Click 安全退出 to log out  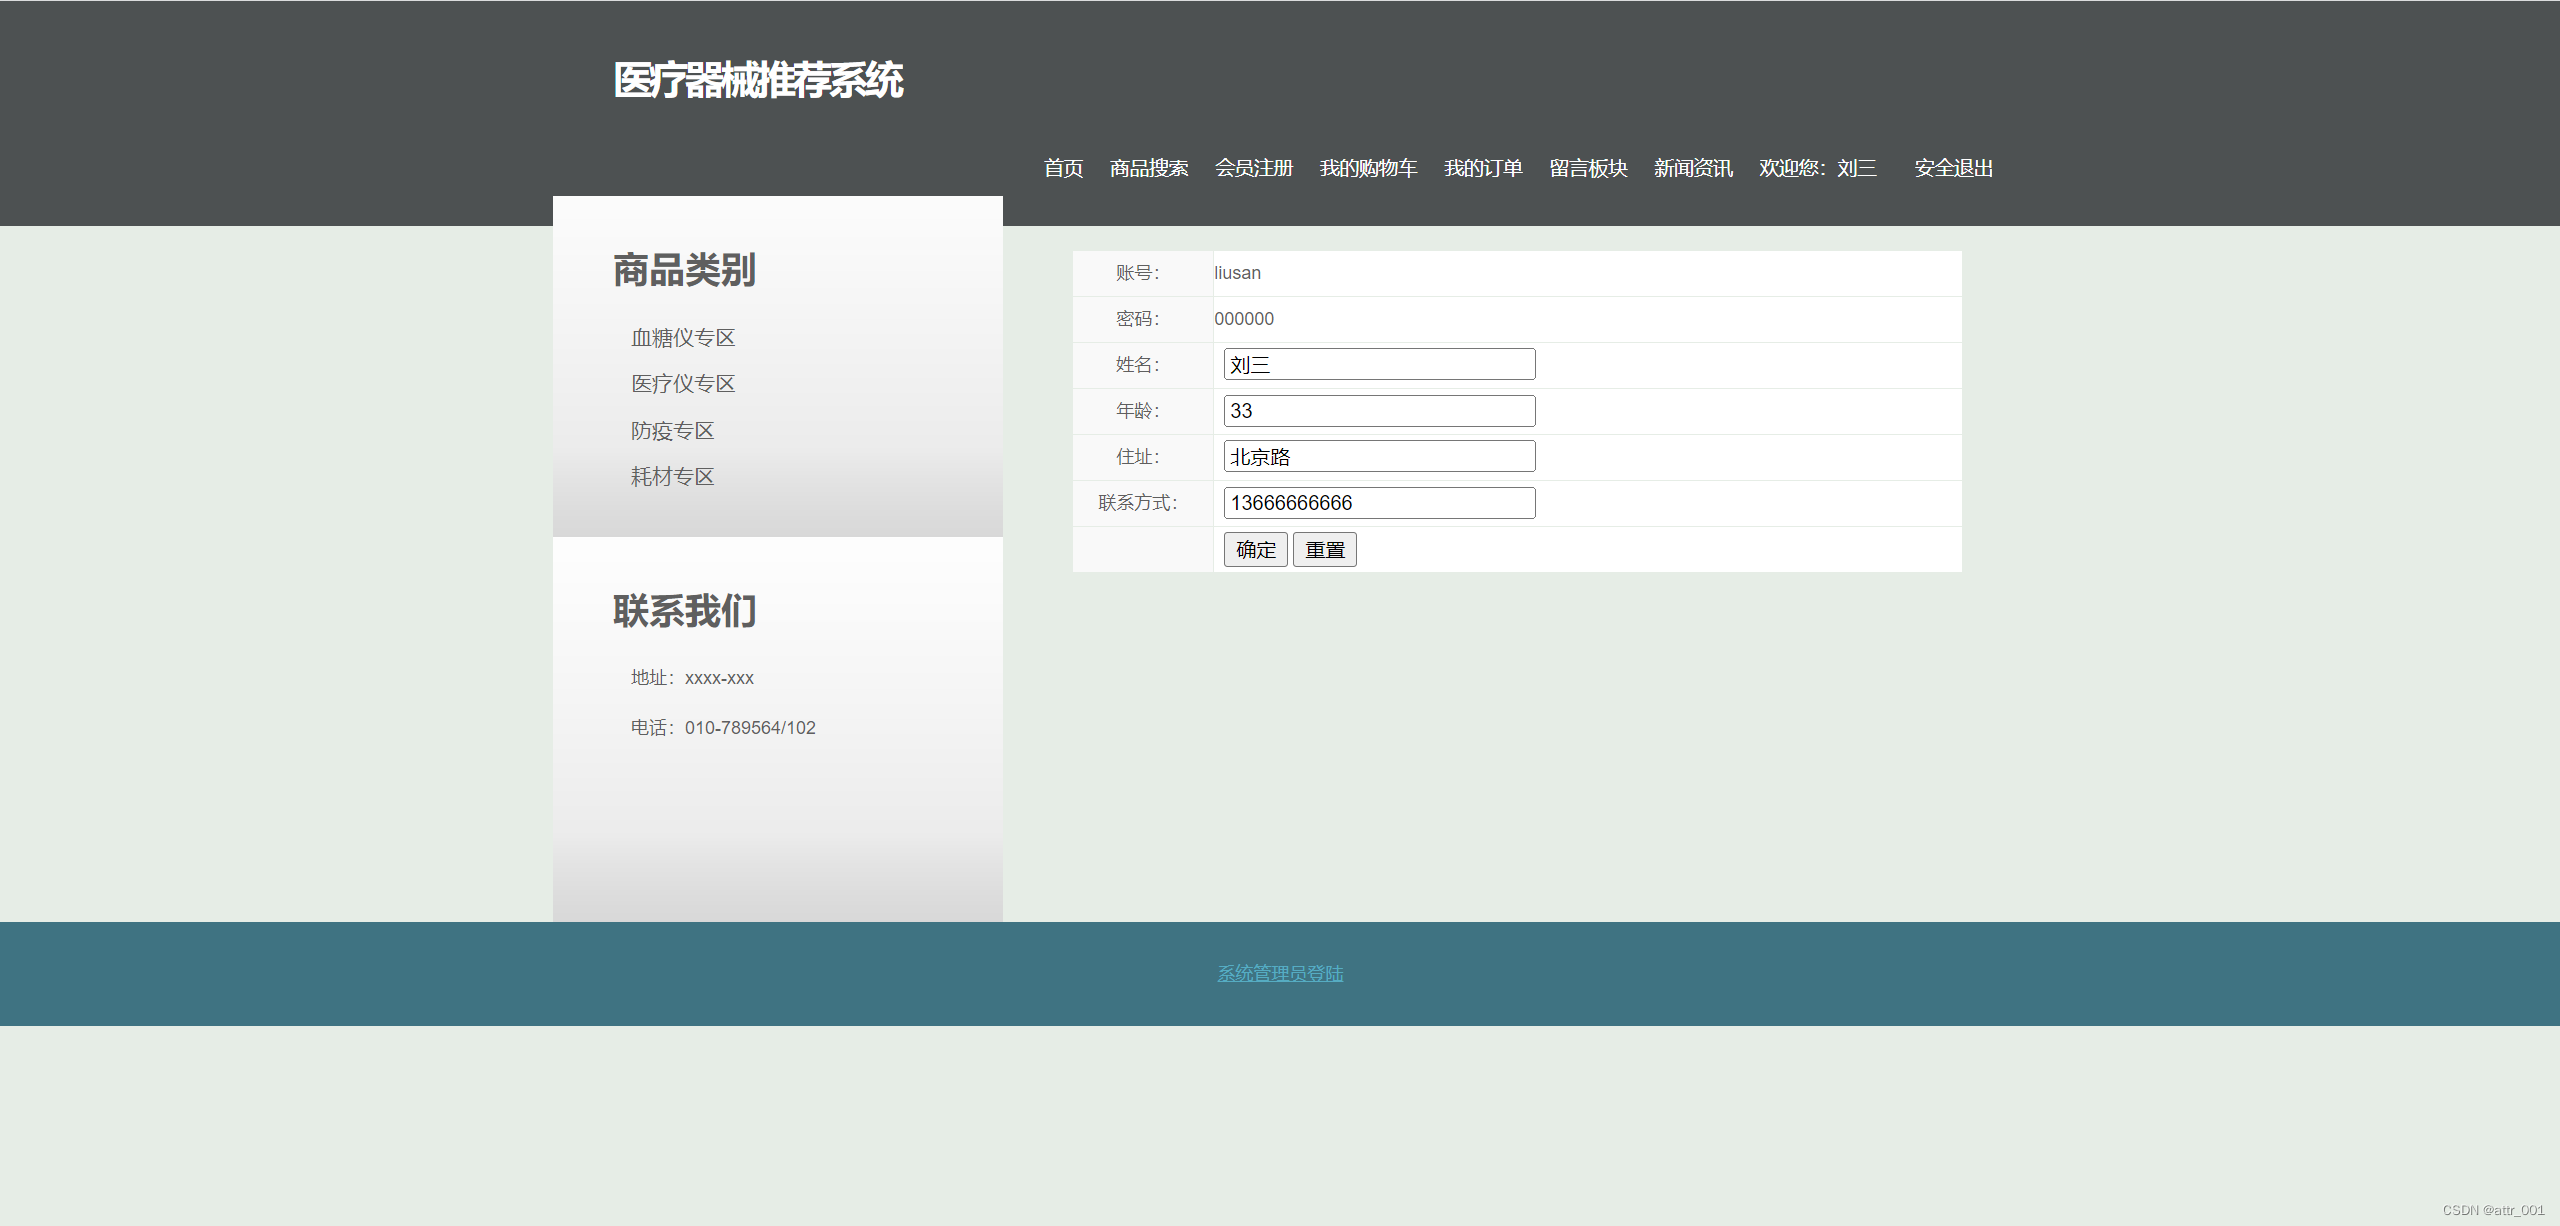1953,168
